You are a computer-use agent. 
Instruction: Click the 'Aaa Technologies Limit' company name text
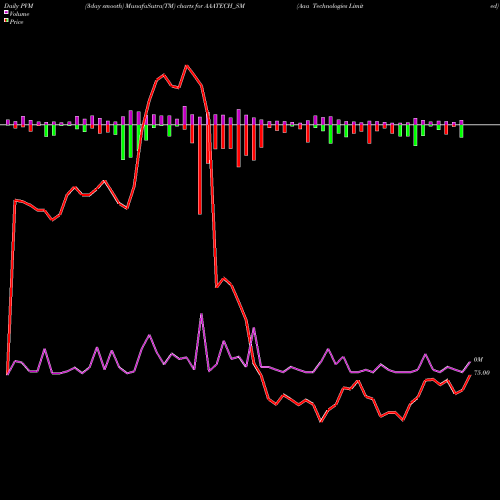(330, 6)
